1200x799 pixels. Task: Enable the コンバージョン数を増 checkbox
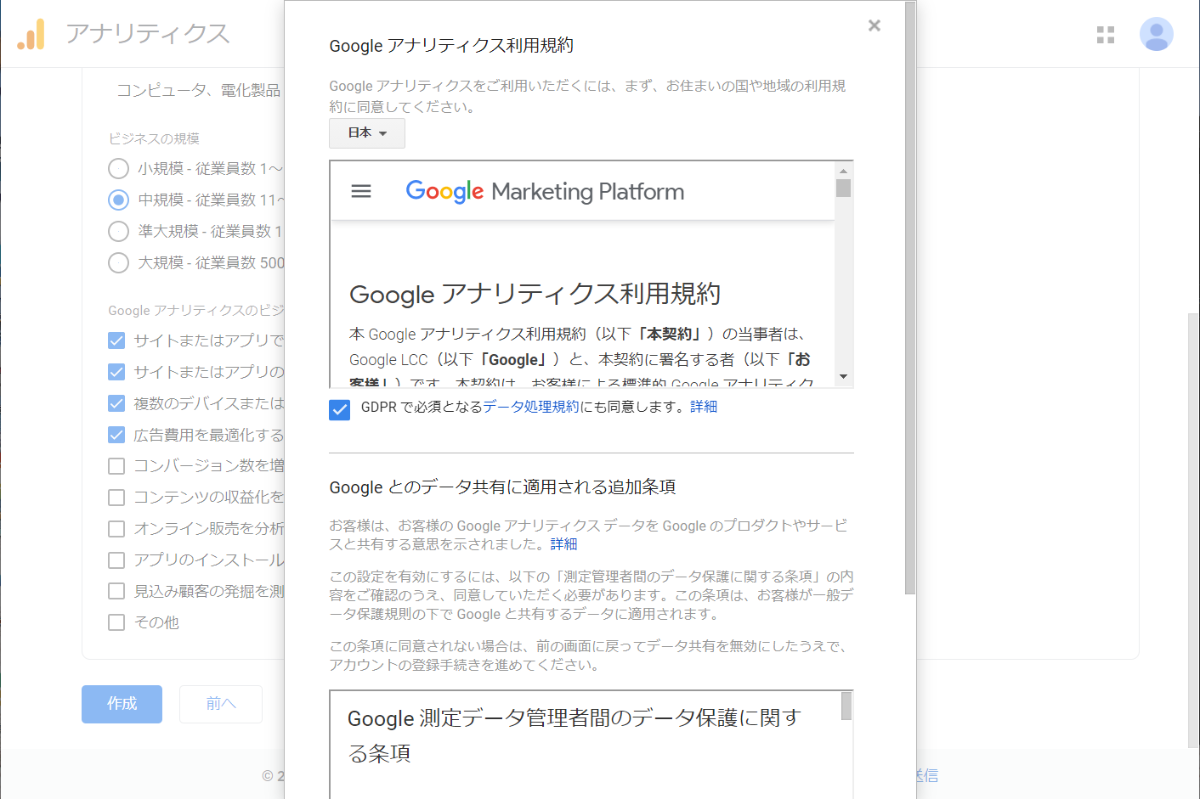(x=117, y=466)
